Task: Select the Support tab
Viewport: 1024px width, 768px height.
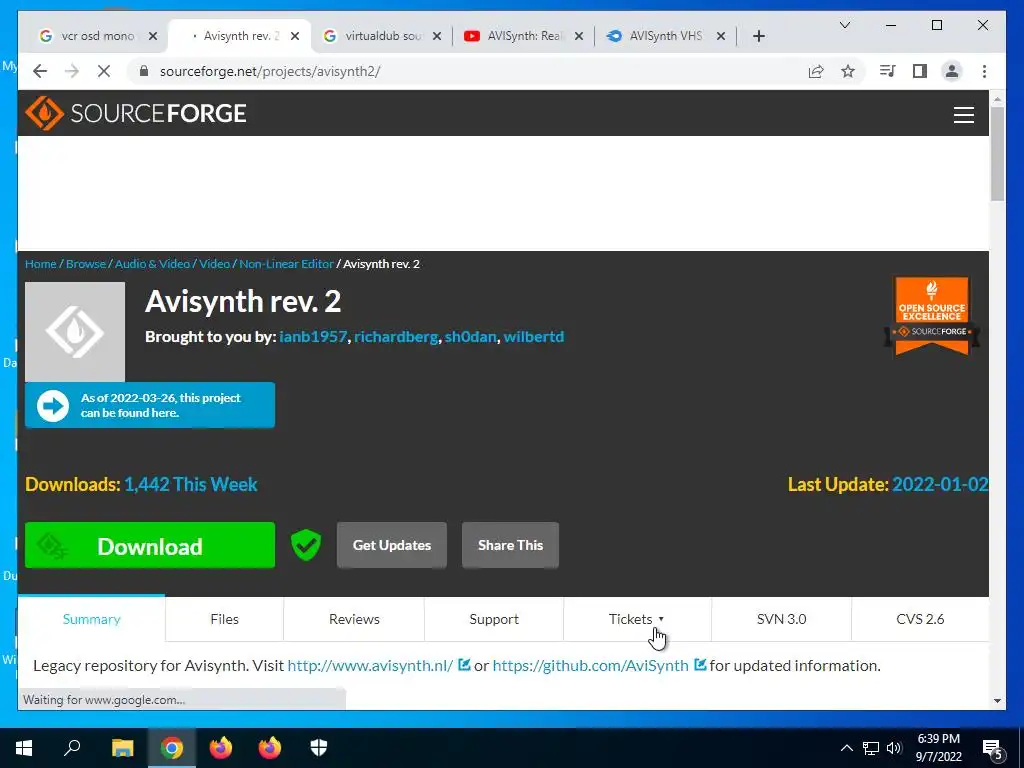Action: pos(494,619)
